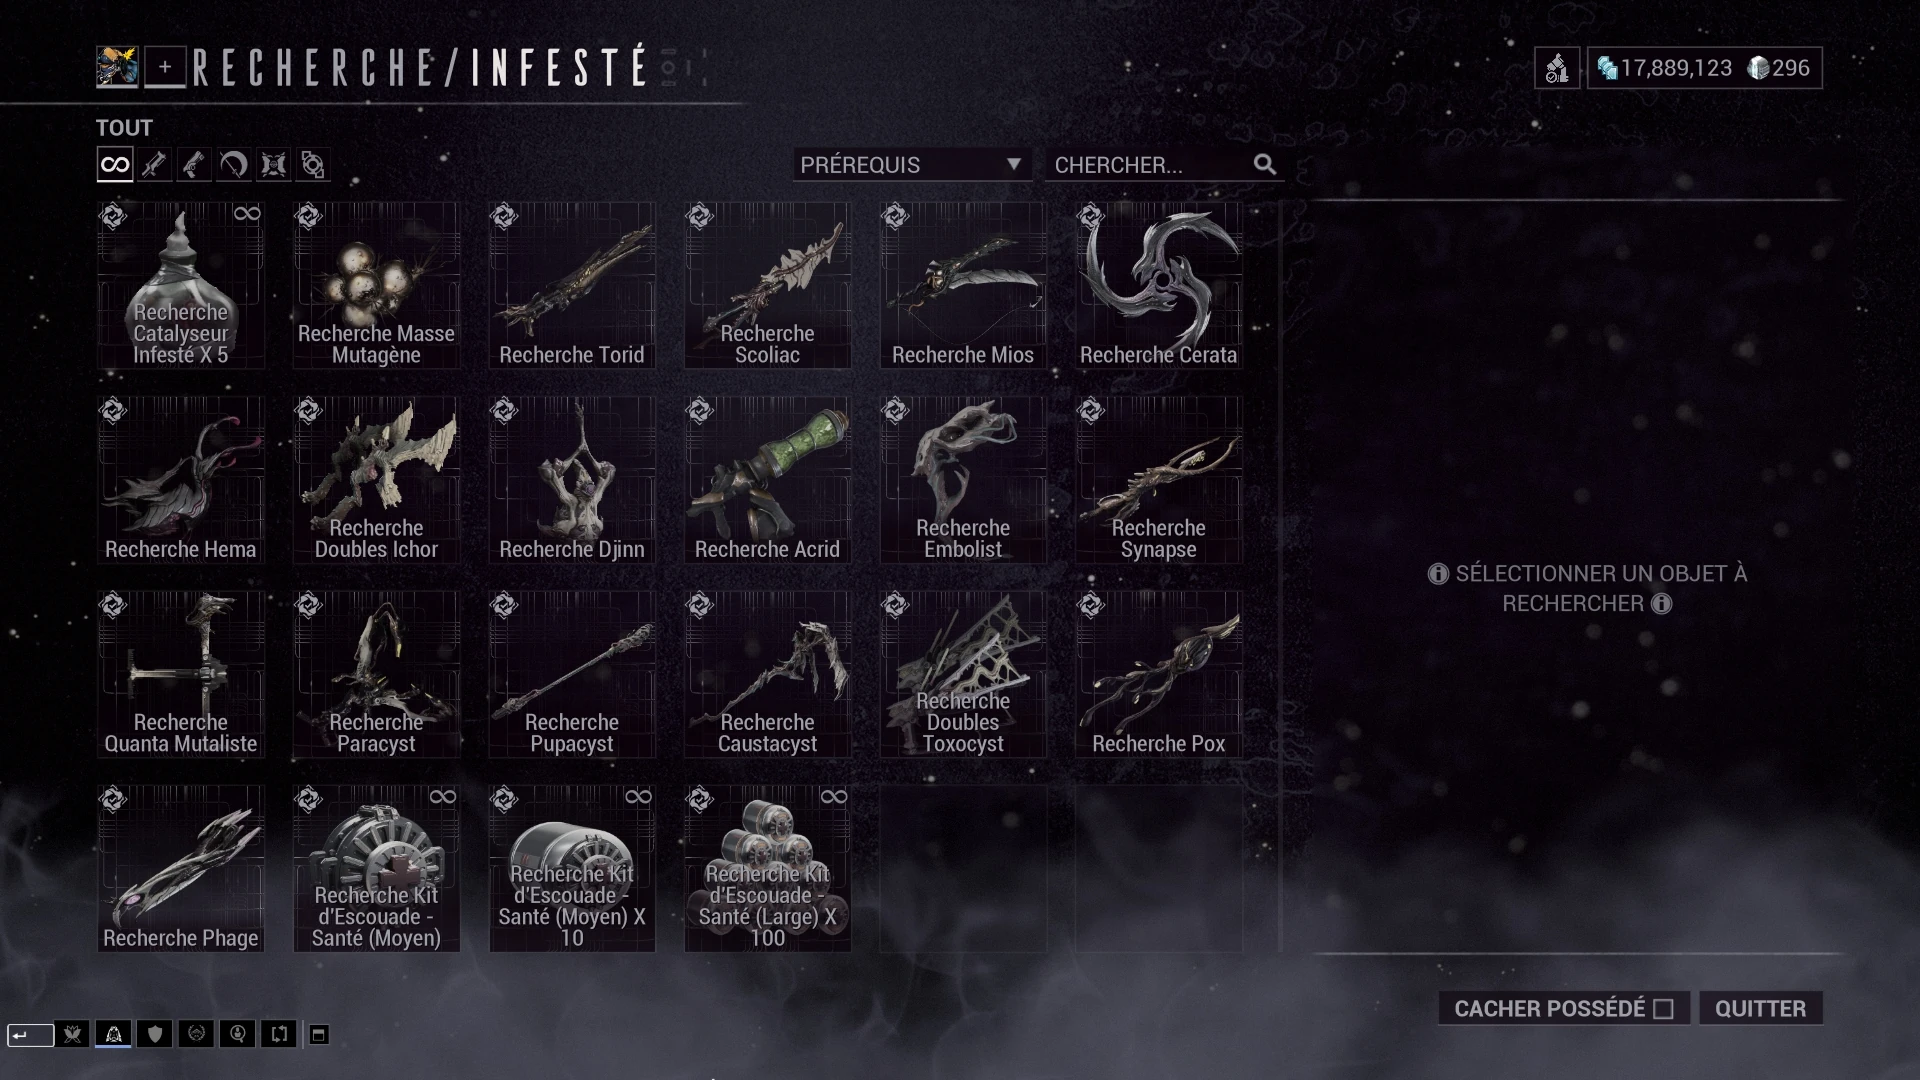
Task: Select the Recherche Torid item
Action: (x=572, y=285)
